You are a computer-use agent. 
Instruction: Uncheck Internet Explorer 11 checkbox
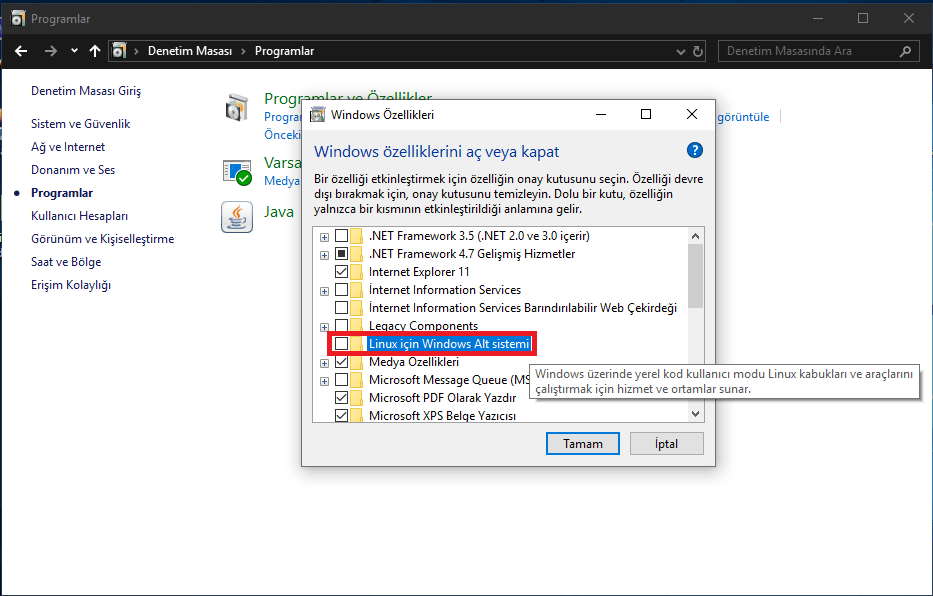click(x=342, y=272)
